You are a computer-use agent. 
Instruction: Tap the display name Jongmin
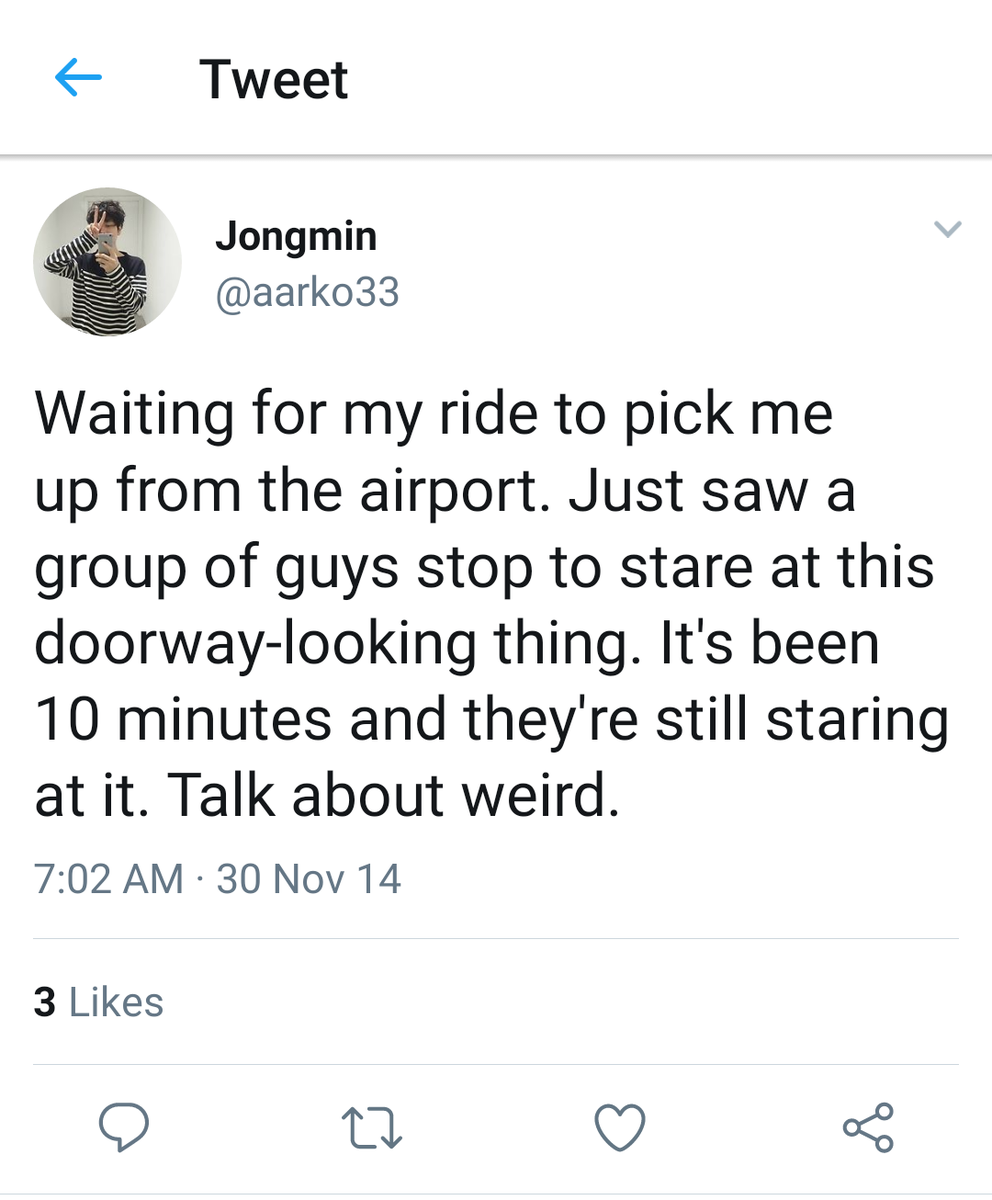coord(296,237)
